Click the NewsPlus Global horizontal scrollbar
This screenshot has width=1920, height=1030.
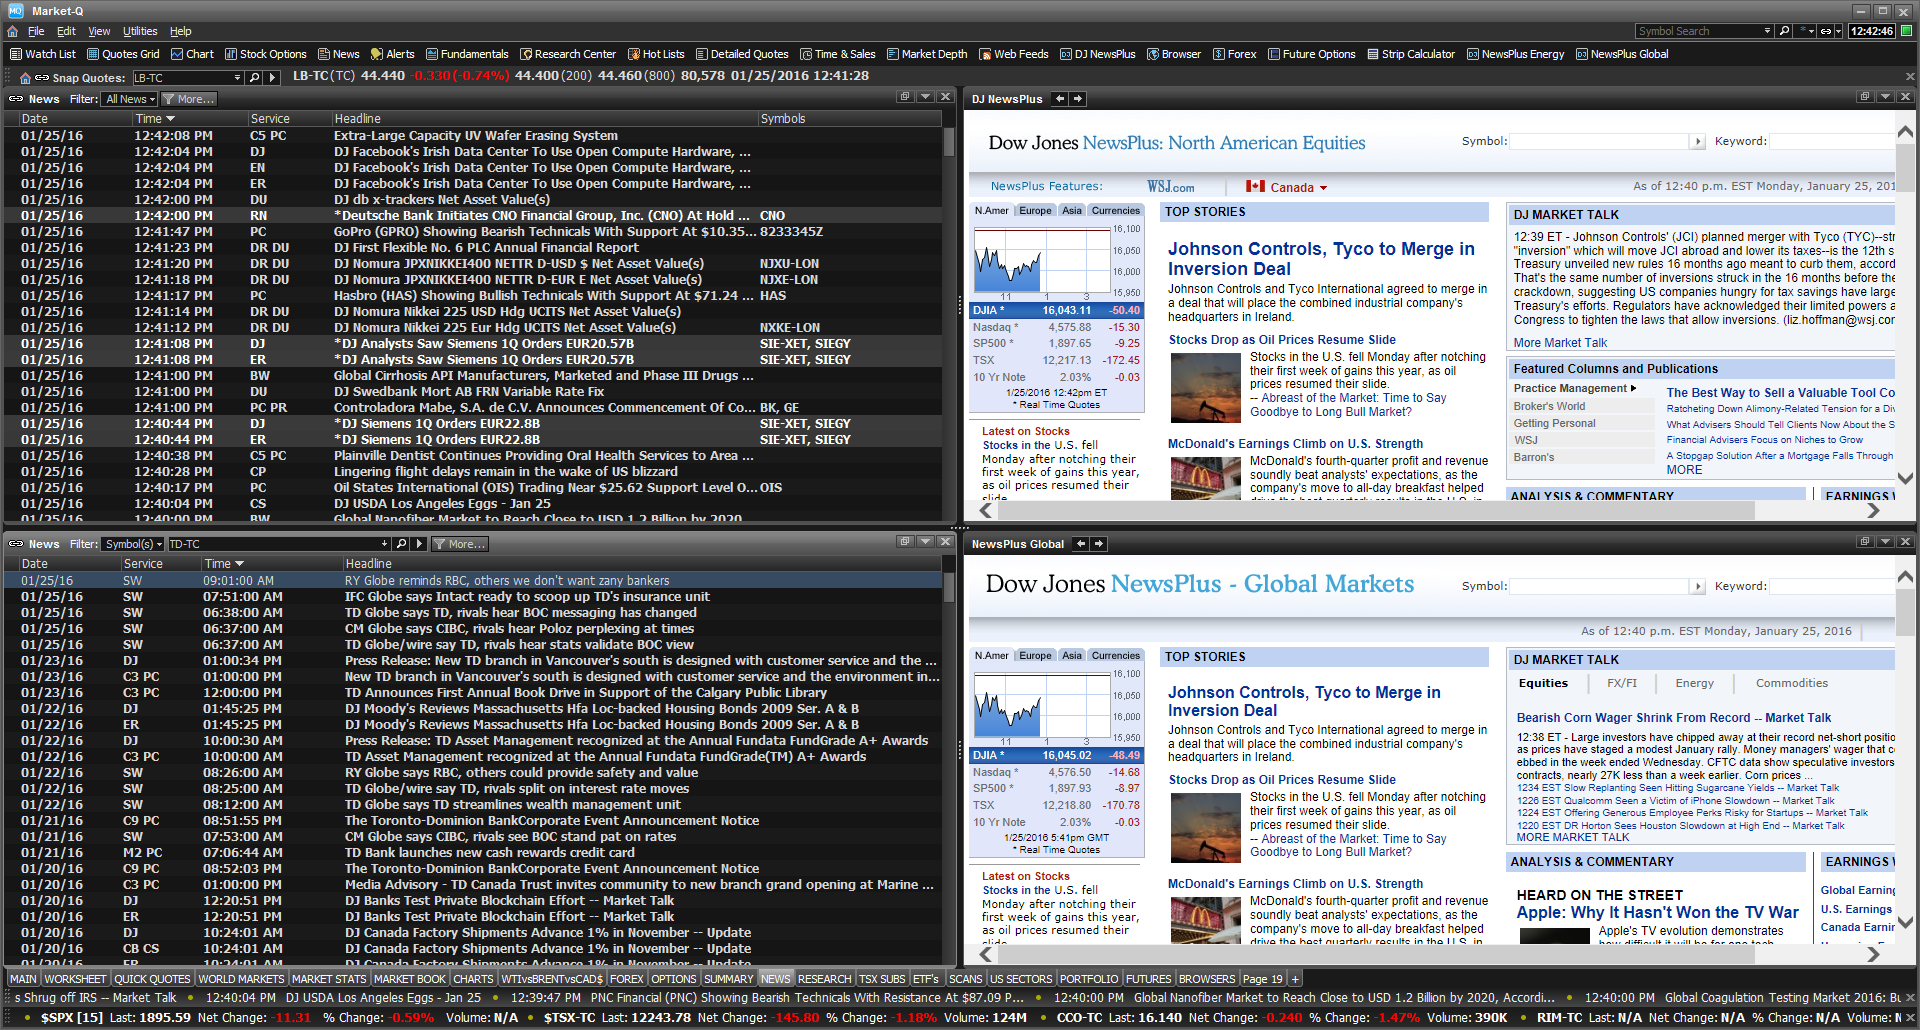pyautogui.click(x=1375, y=954)
